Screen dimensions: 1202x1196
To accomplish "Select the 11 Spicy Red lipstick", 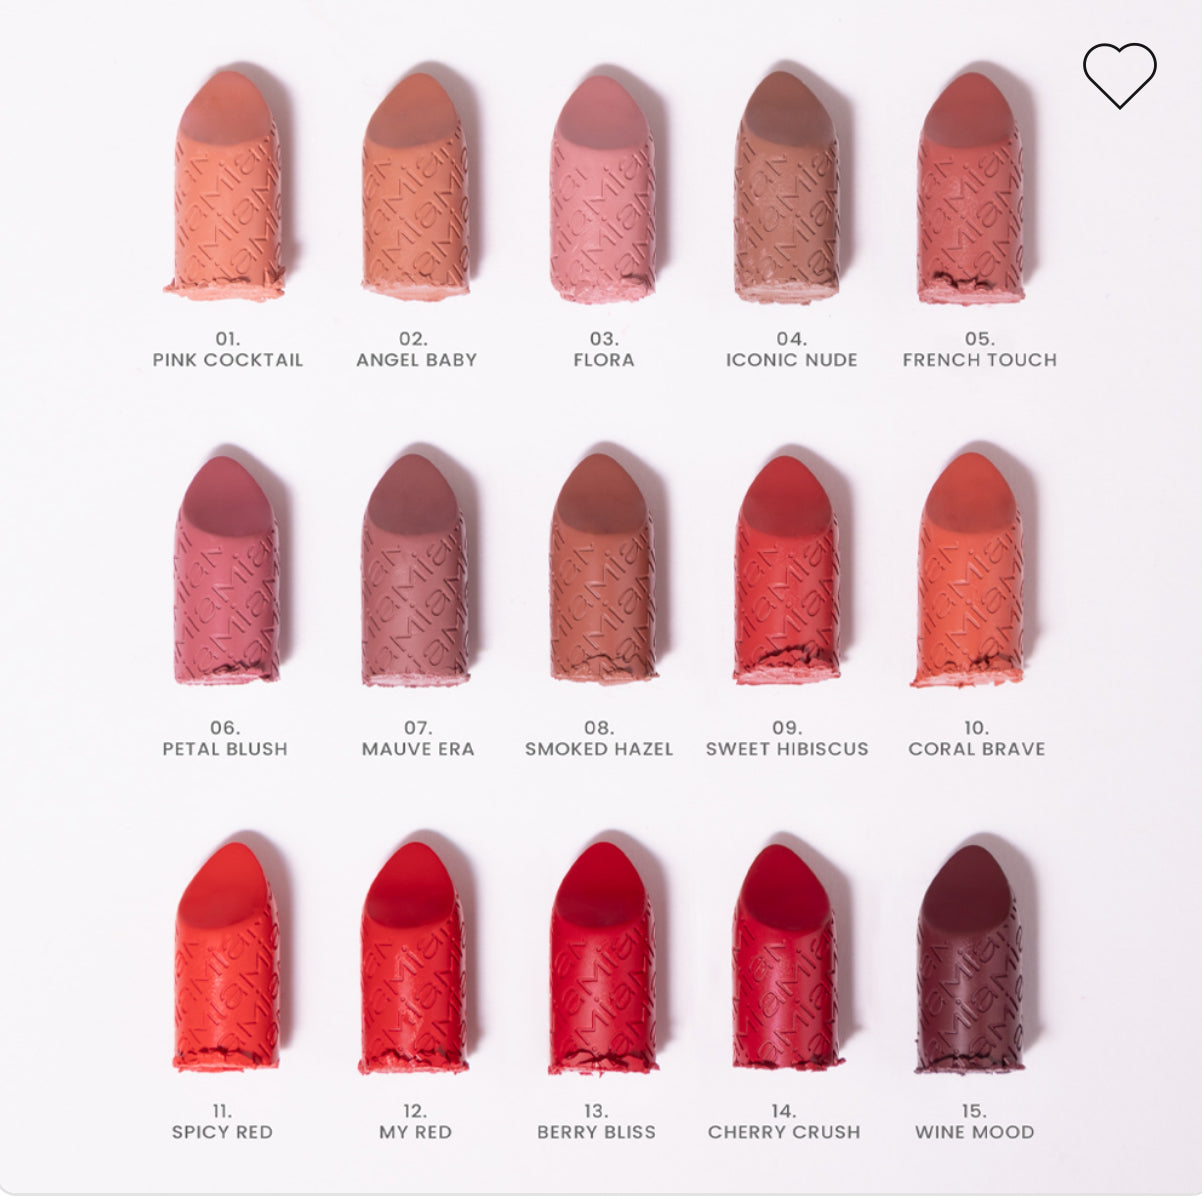I will pos(224,956).
